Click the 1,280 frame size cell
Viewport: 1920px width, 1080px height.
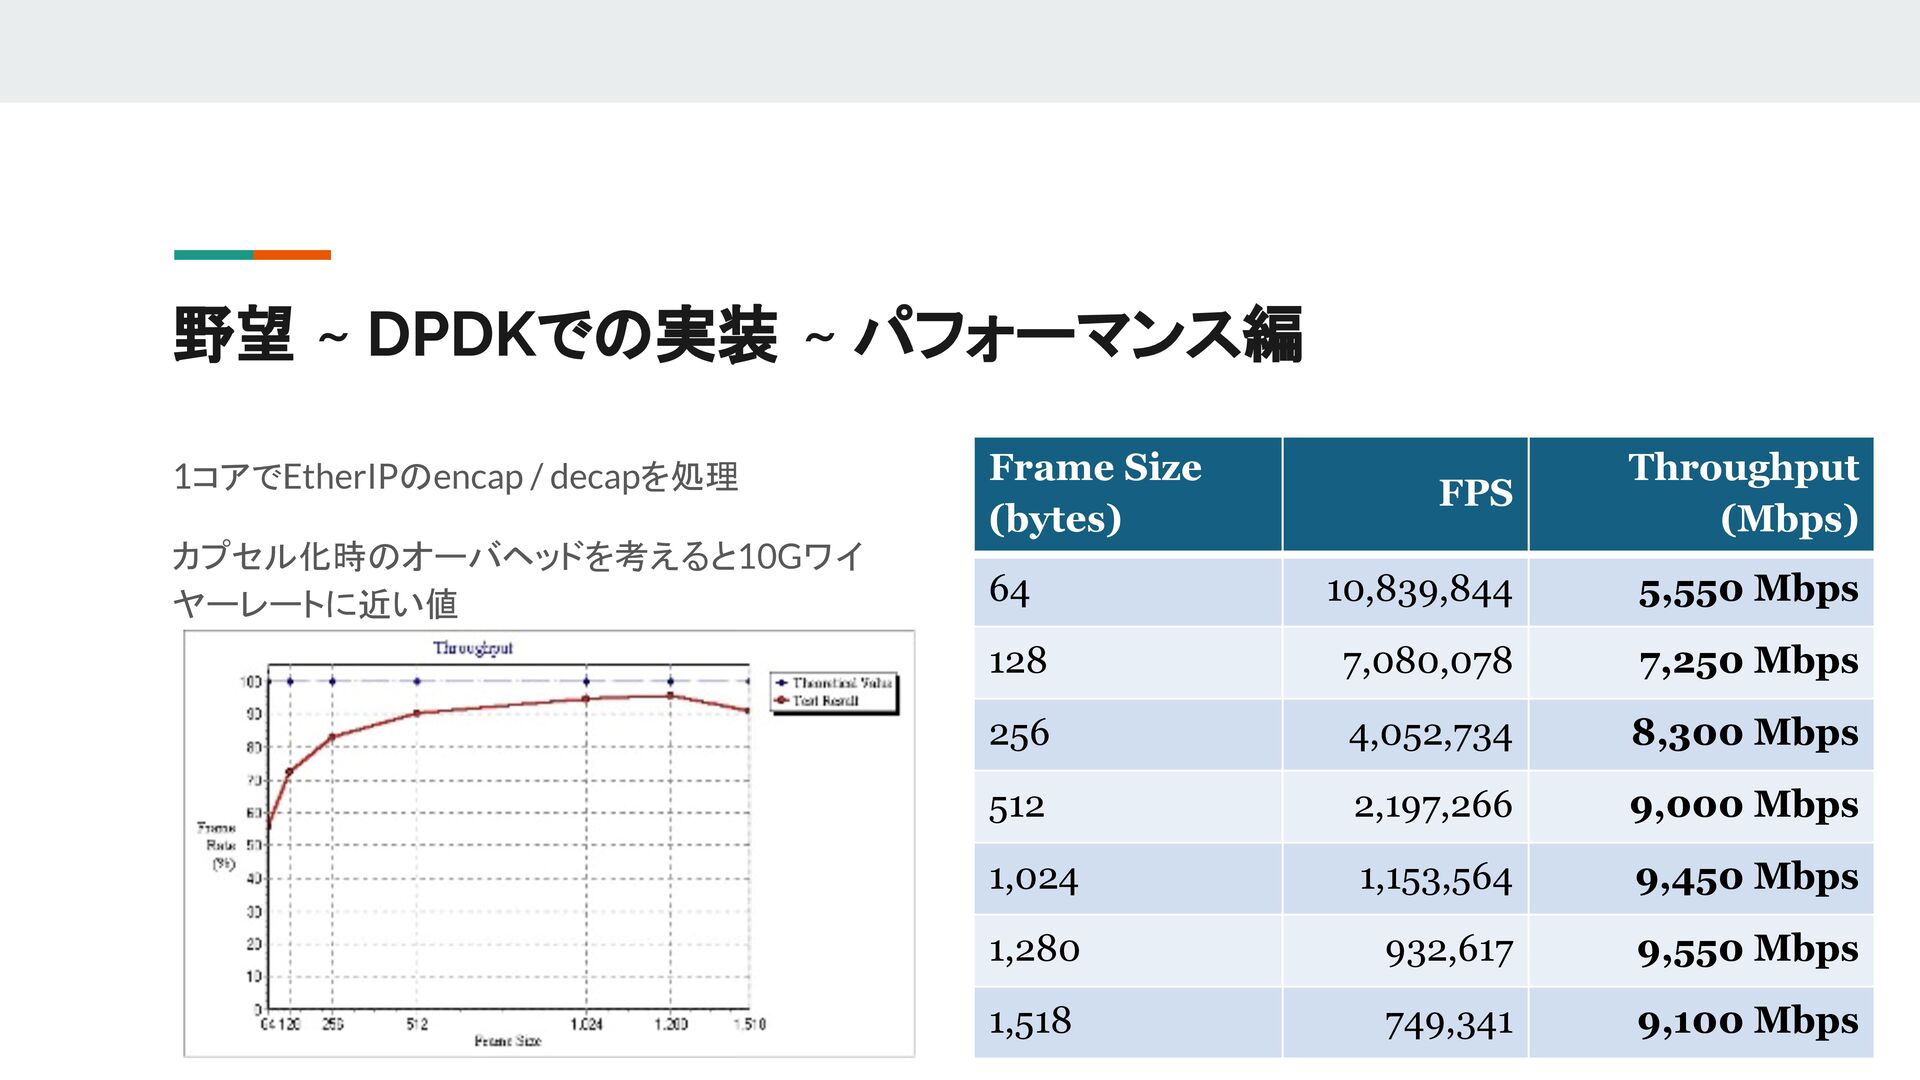1034,949
